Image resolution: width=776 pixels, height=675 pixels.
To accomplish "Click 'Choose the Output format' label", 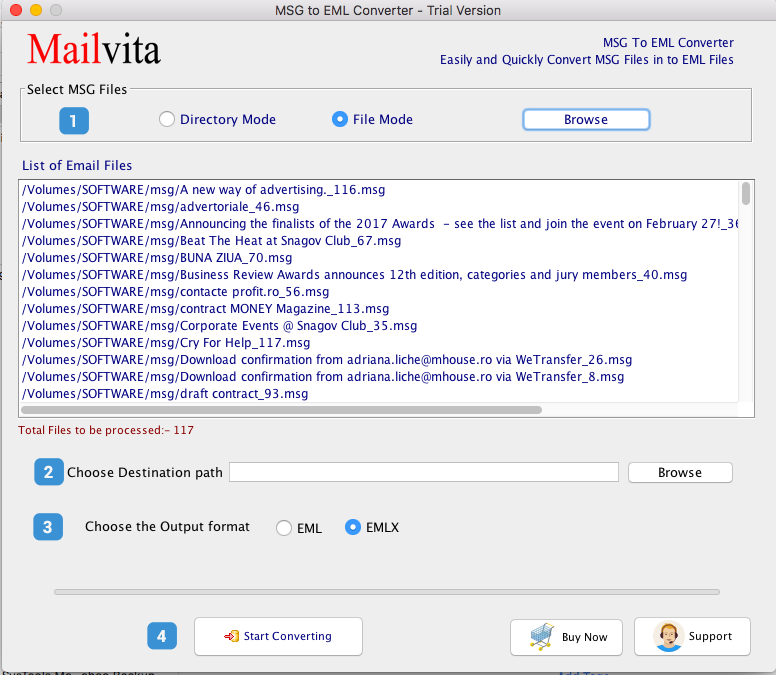I will point(167,527).
